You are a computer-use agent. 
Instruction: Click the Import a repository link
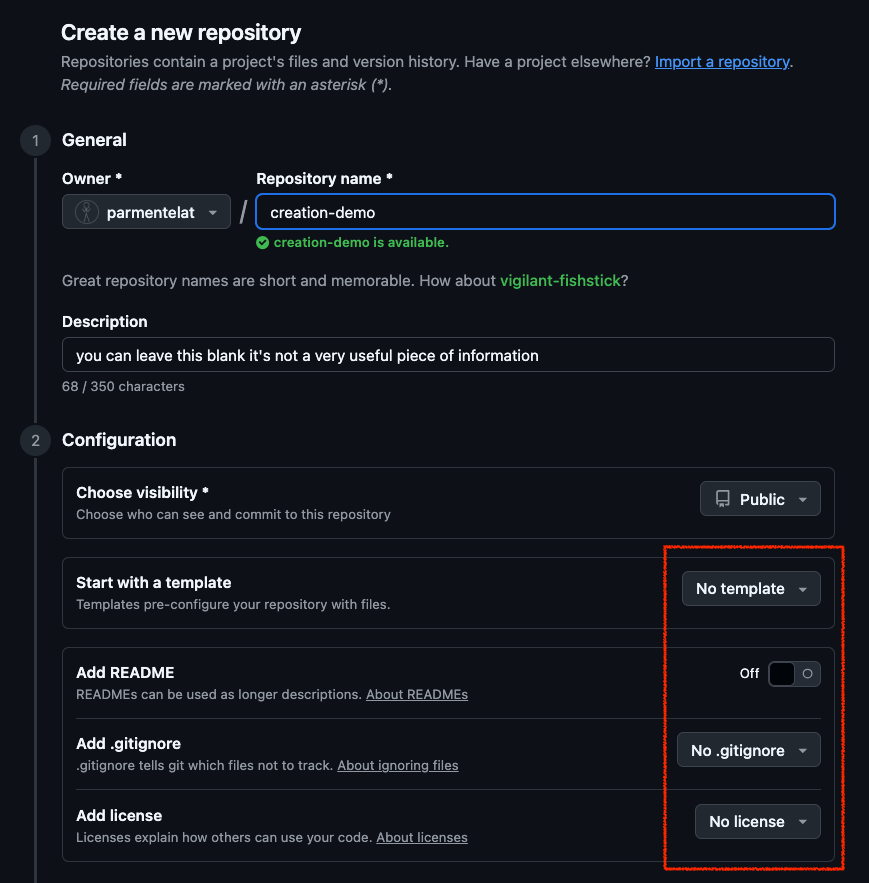722,62
